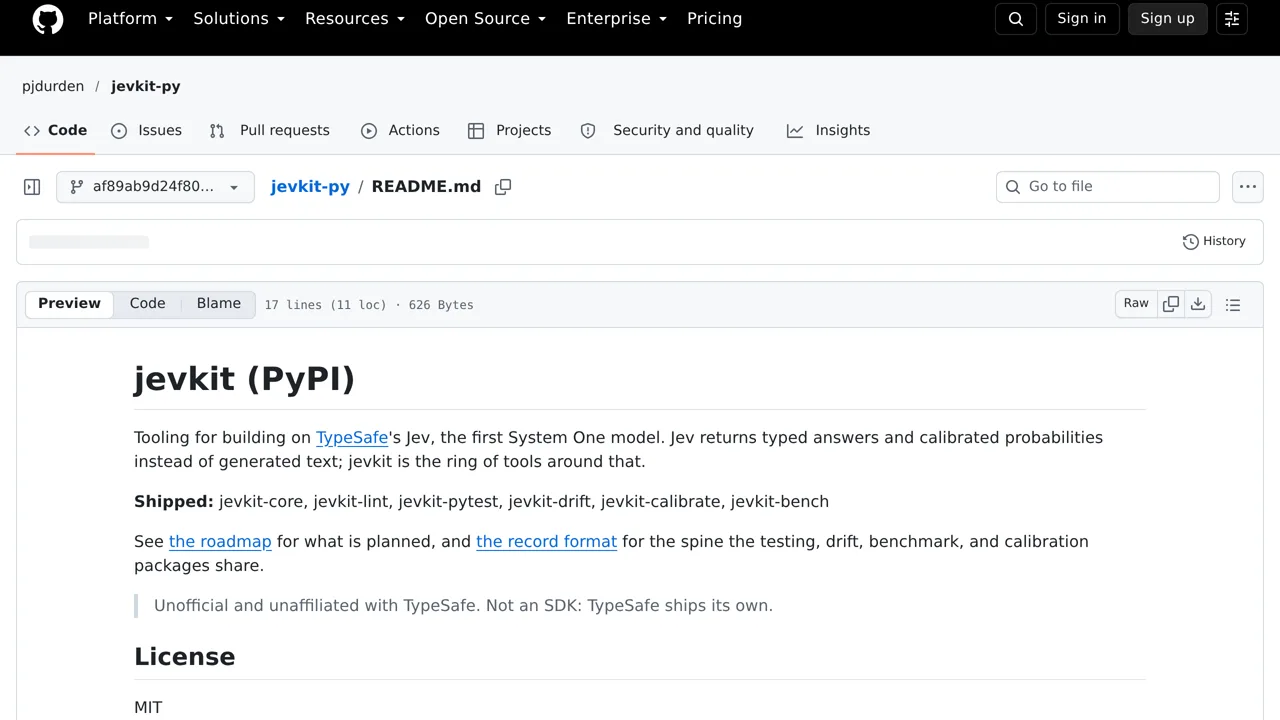Switch to the Blame view
This screenshot has height=720, width=1280.
pos(218,304)
